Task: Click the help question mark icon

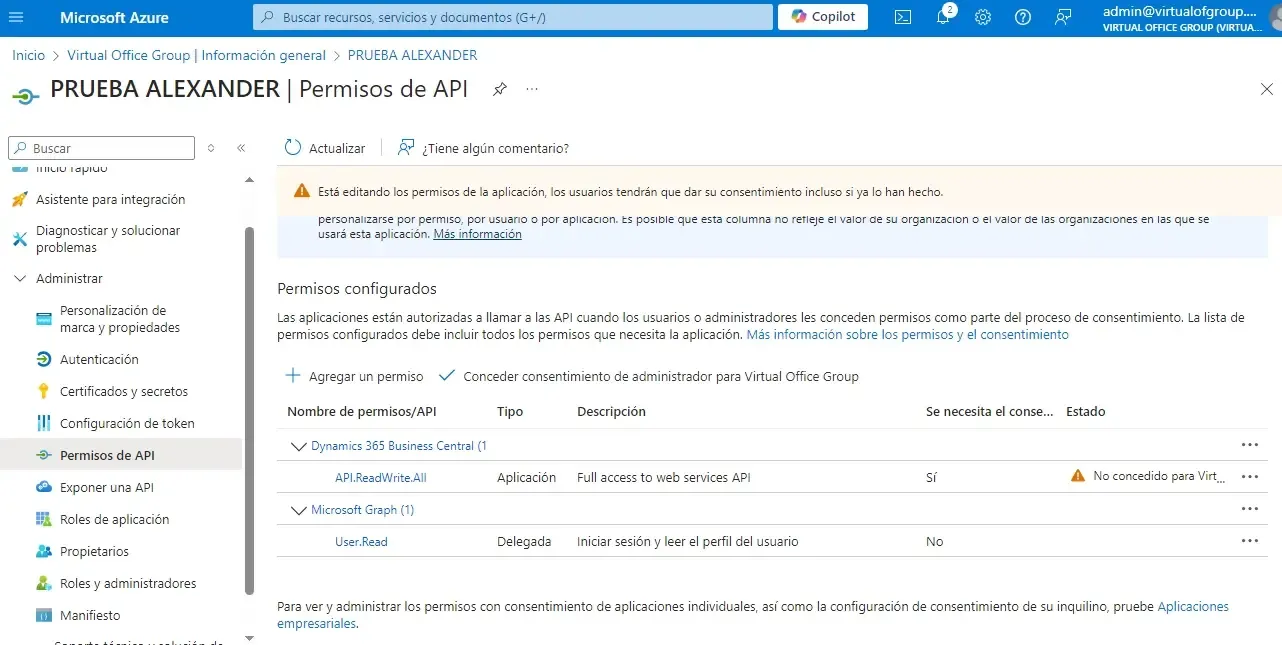Action: 1022,17
